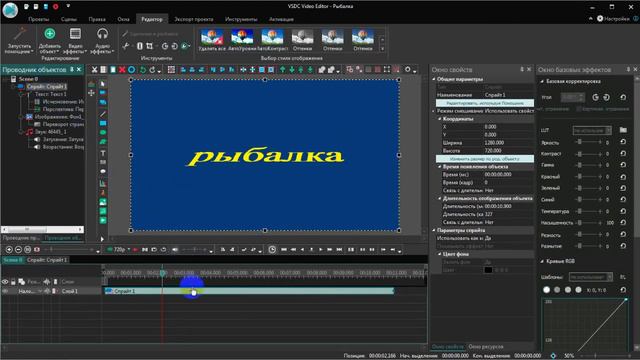The width and height of the screenshot is (640, 360).
Task: Open the Projects (Проекты) menu tab
Action: (39, 19)
